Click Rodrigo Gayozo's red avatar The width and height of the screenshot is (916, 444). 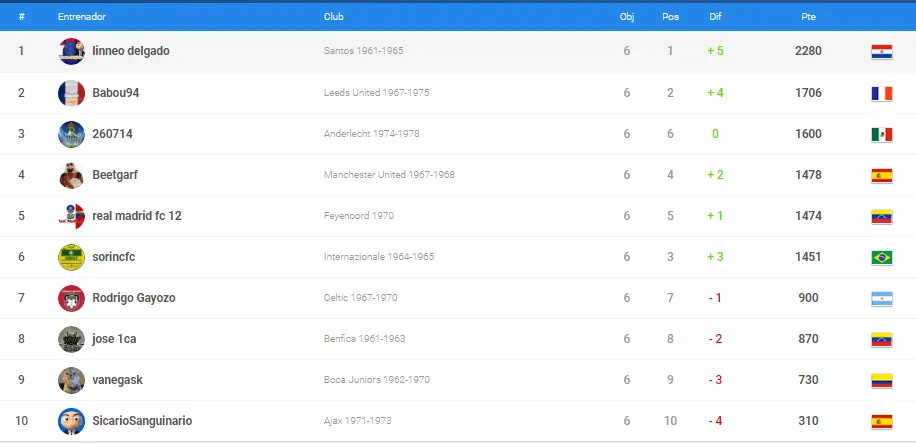(x=71, y=298)
